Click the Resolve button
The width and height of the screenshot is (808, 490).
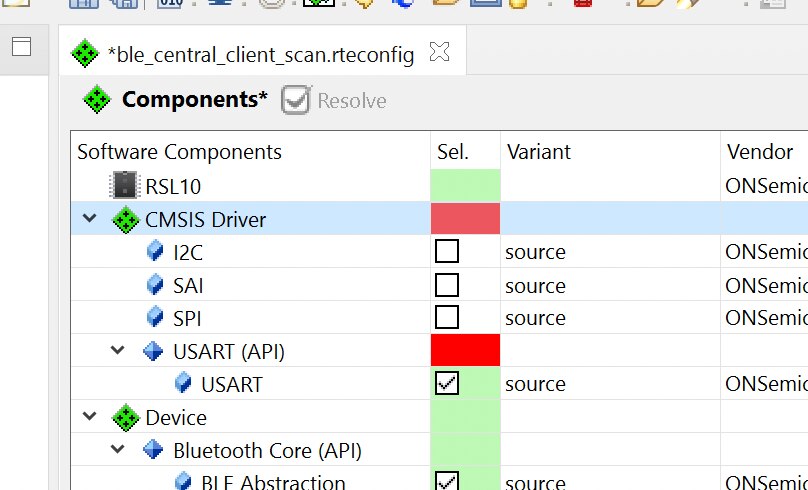334,100
